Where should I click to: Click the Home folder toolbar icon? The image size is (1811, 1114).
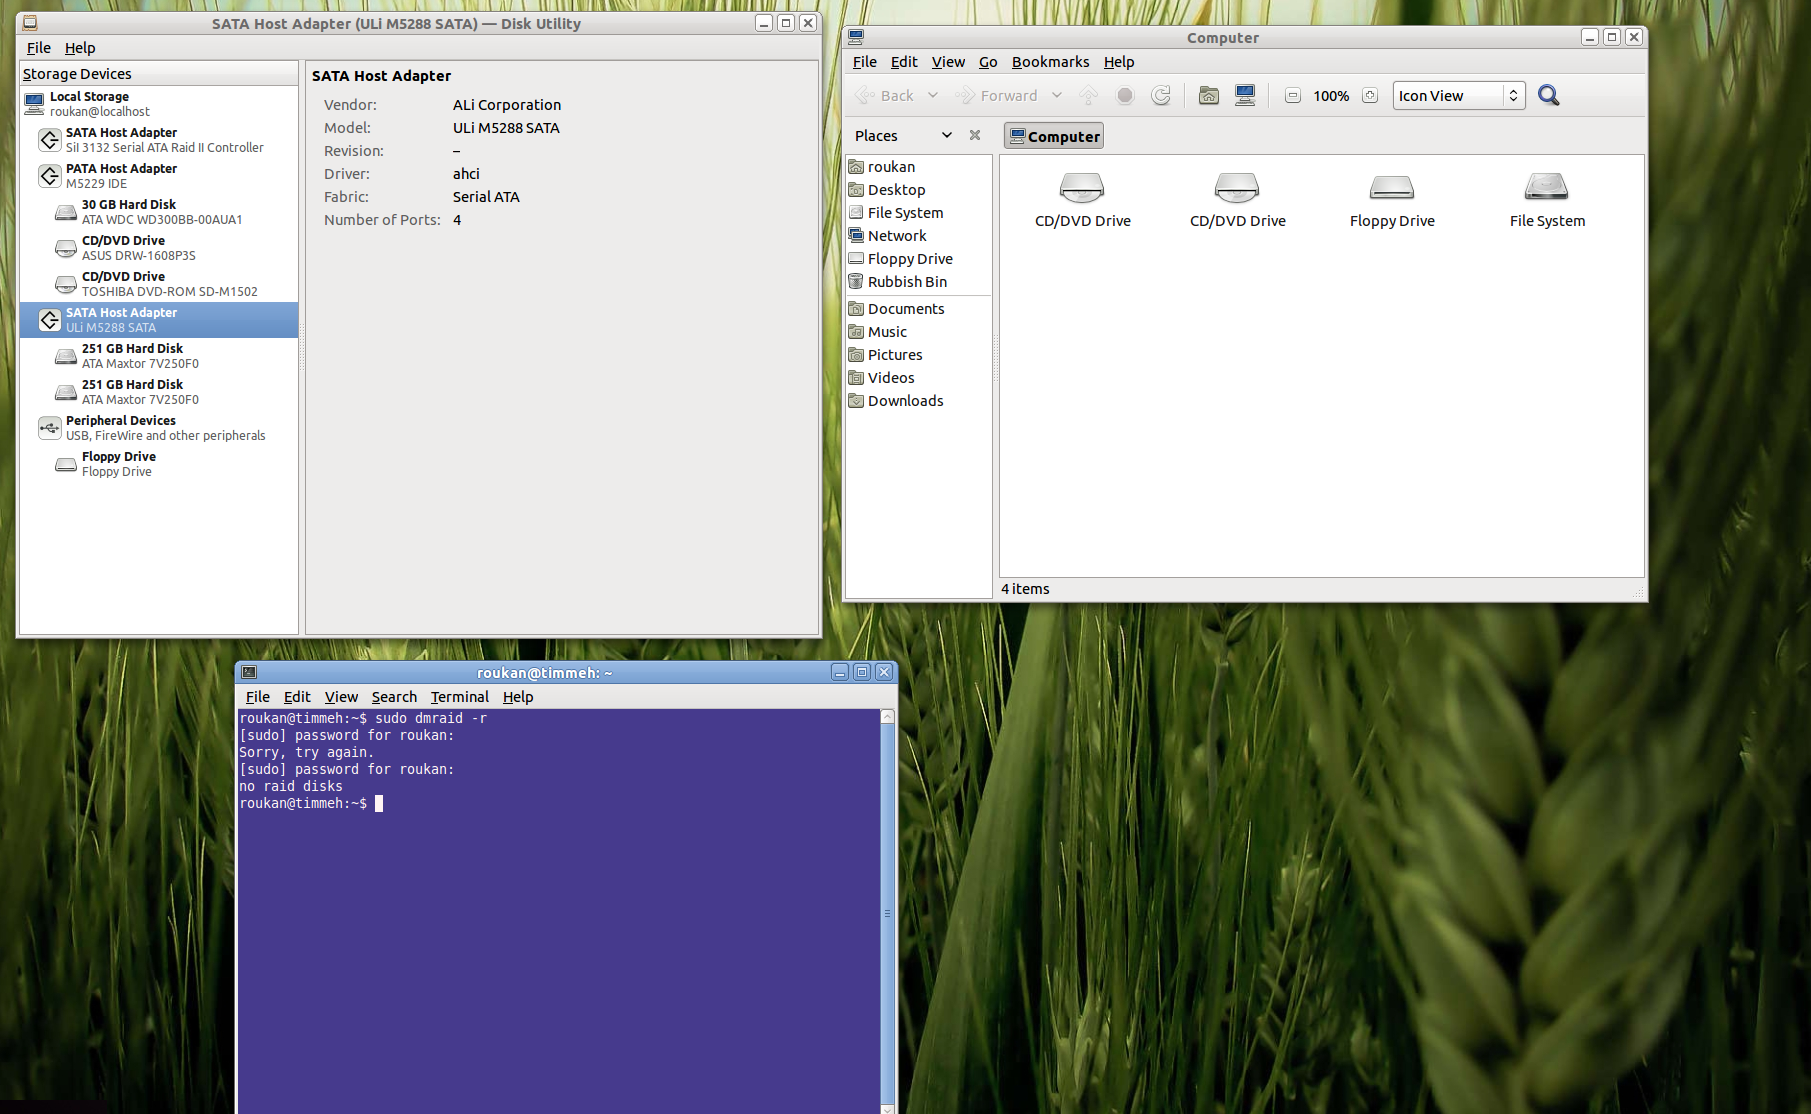1209,96
